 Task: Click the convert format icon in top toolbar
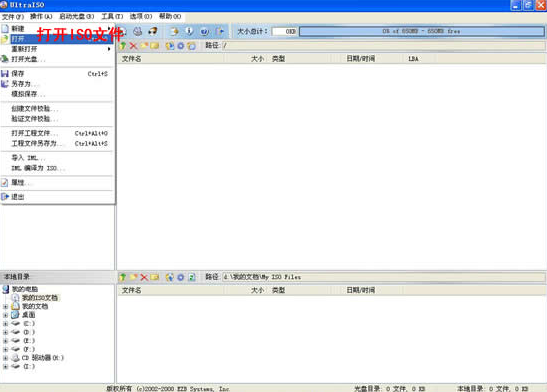pos(174,31)
